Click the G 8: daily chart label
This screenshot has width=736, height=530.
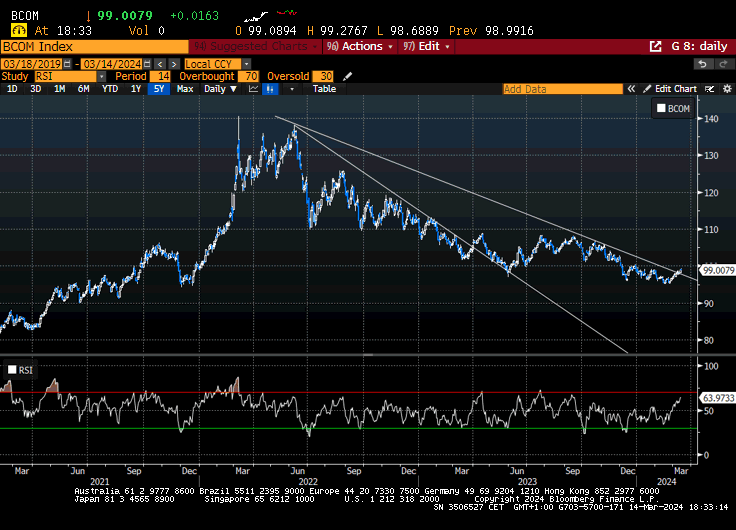pos(699,46)
